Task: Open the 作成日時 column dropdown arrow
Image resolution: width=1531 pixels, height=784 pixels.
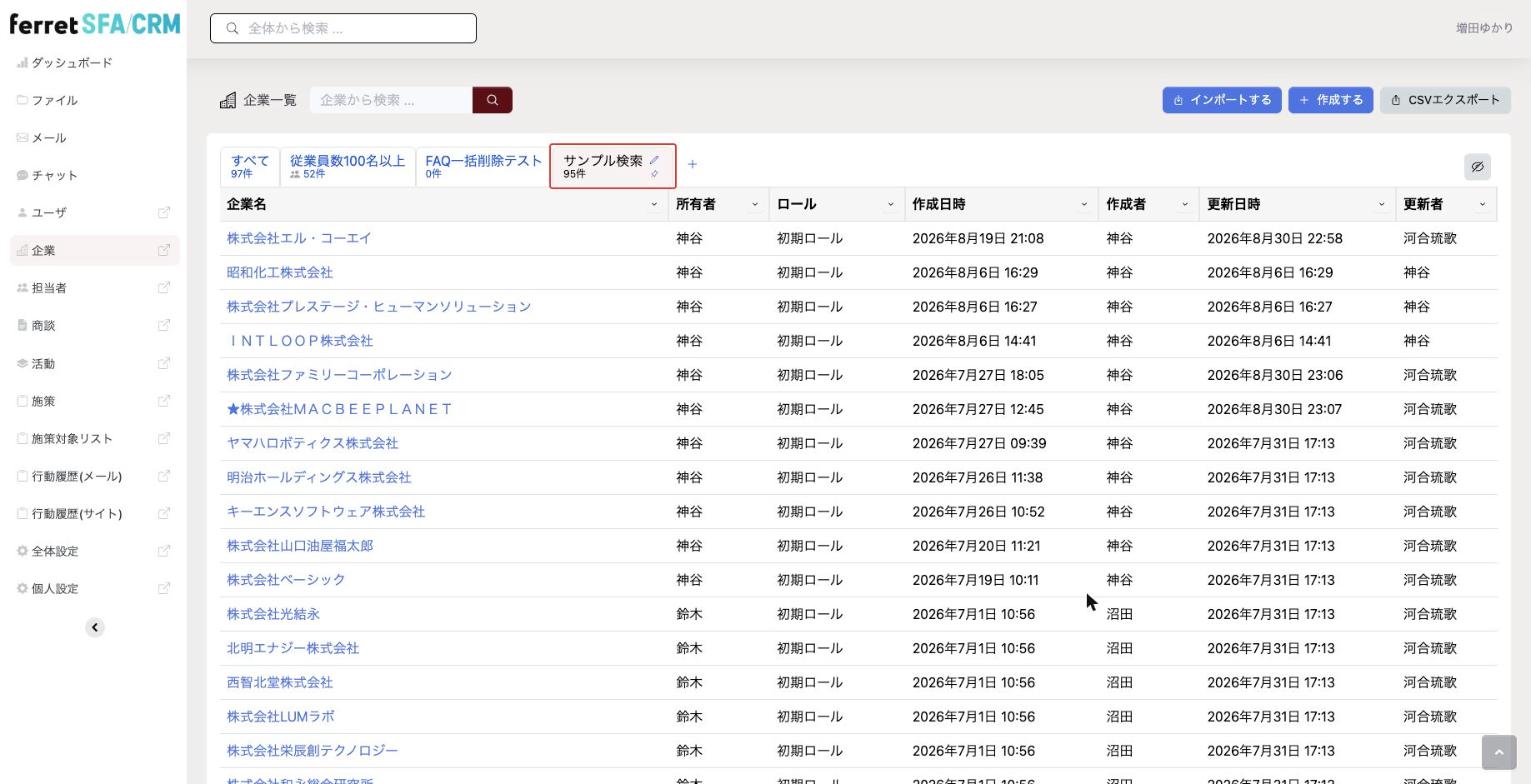Action: 1084,204
